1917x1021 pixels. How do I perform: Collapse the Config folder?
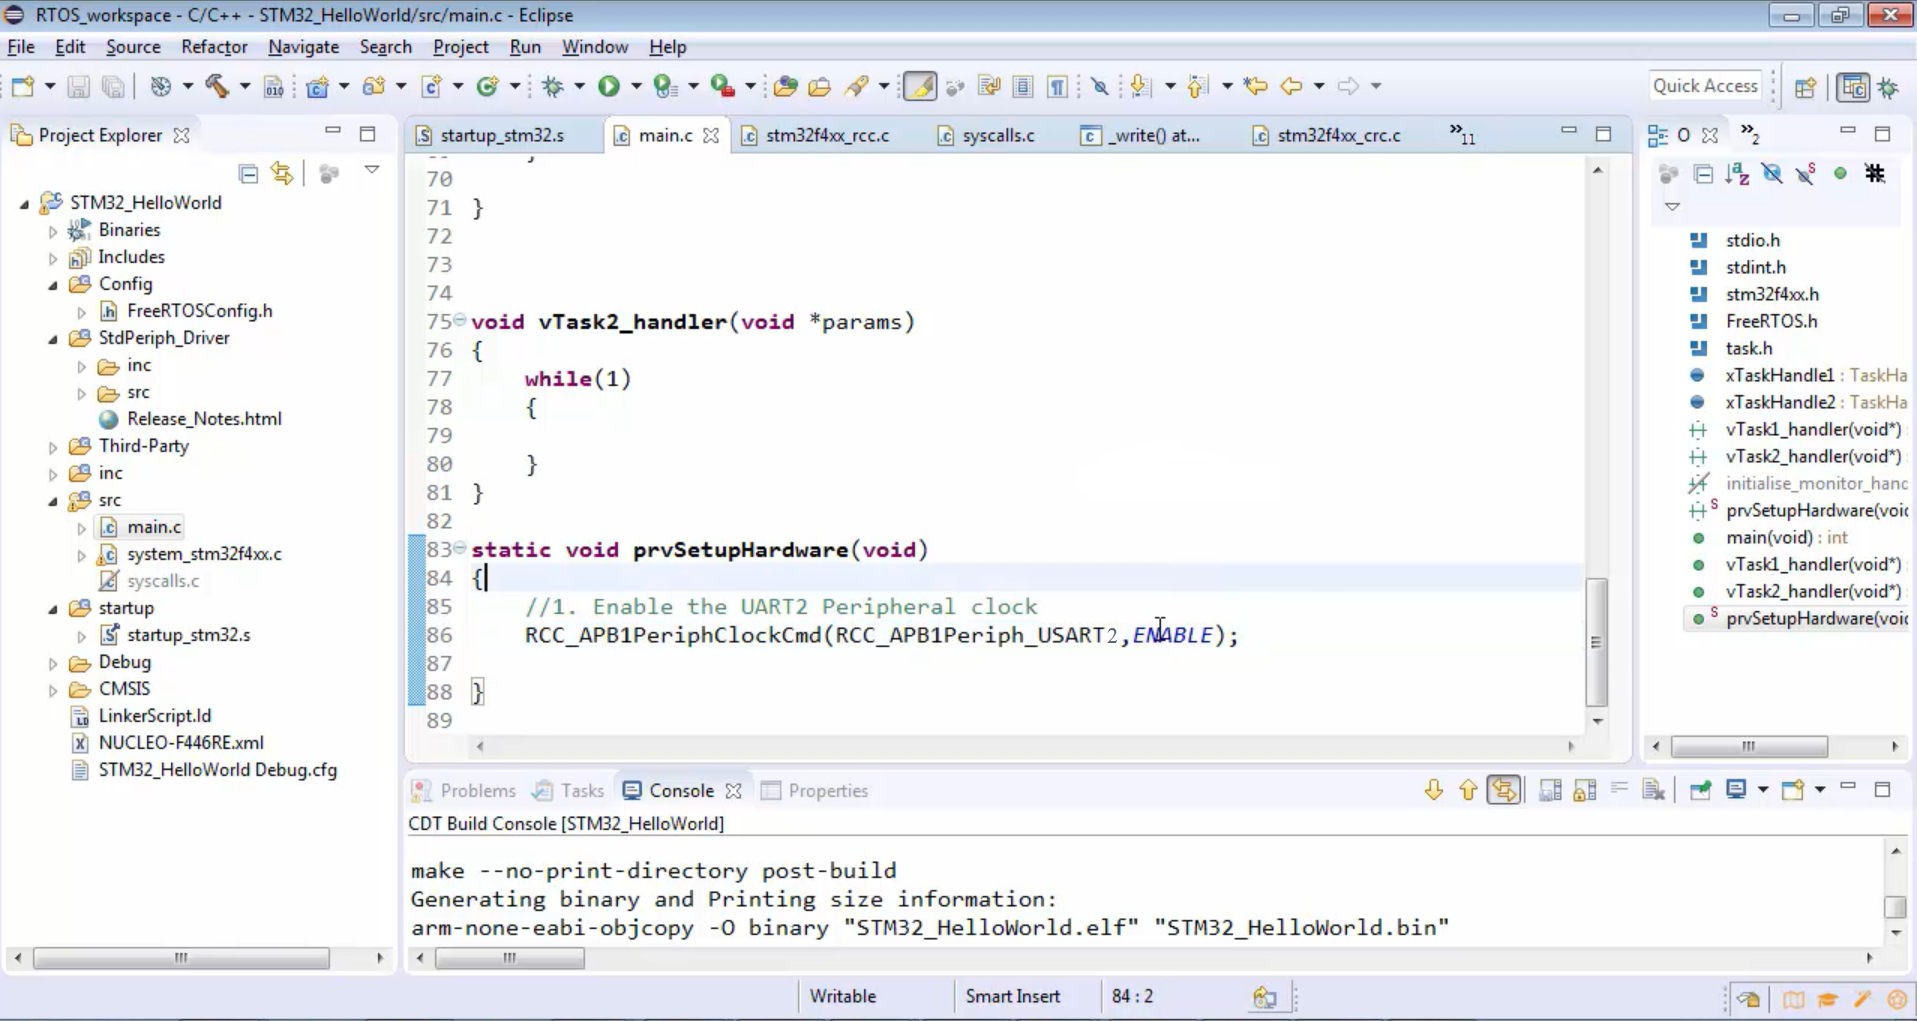[x=53, y=285]
